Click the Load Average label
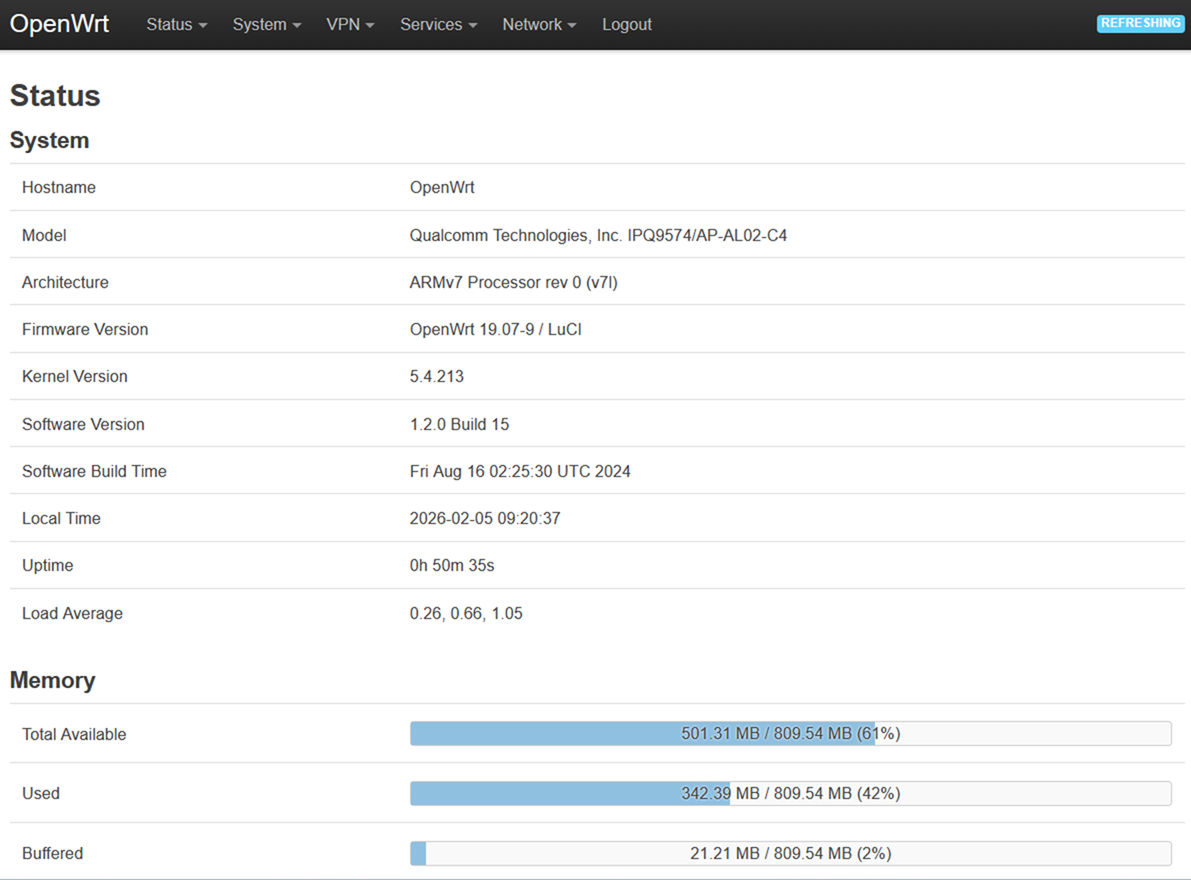1191x880 pixels. 72,613
